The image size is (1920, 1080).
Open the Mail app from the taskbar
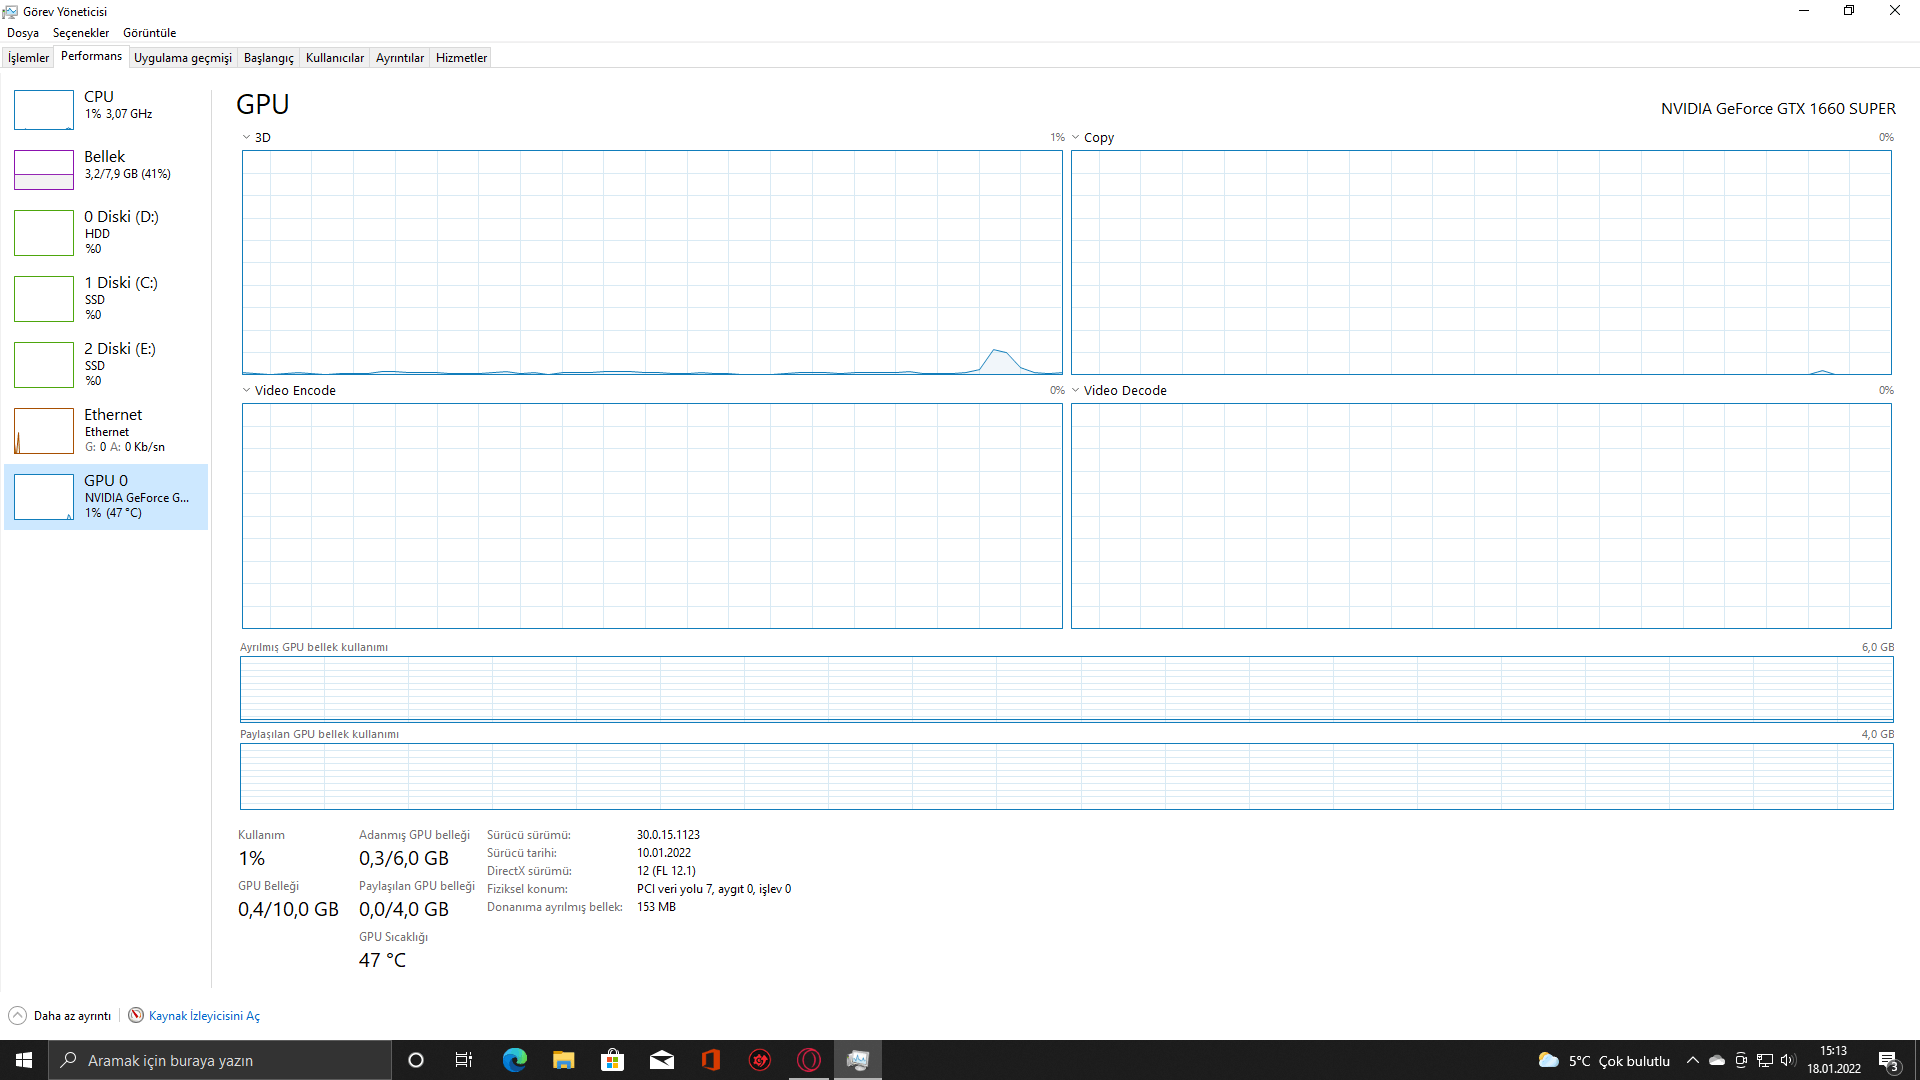pyautogui.click(x=661, y=1060)
